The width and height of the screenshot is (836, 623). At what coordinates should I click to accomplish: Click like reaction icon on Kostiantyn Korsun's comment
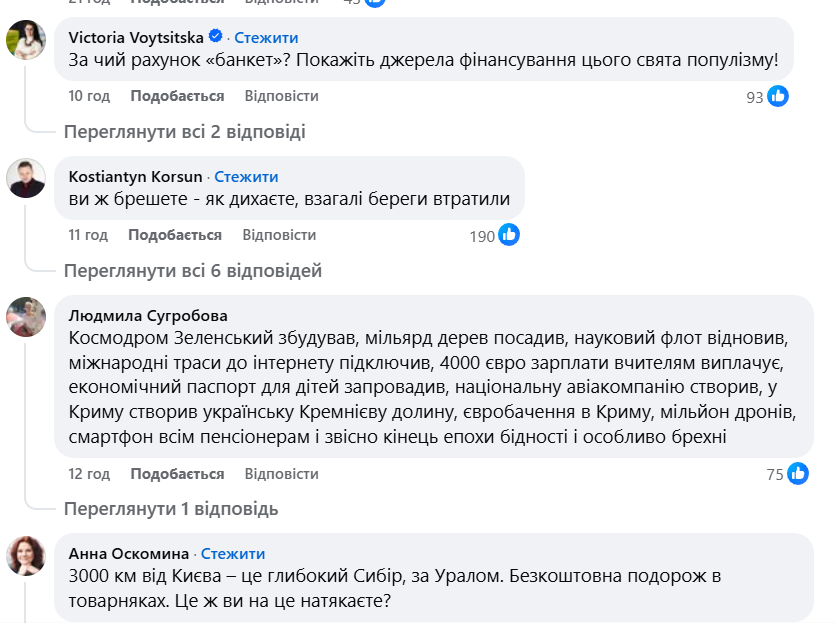pyautogui.click(x=509, y=236)
